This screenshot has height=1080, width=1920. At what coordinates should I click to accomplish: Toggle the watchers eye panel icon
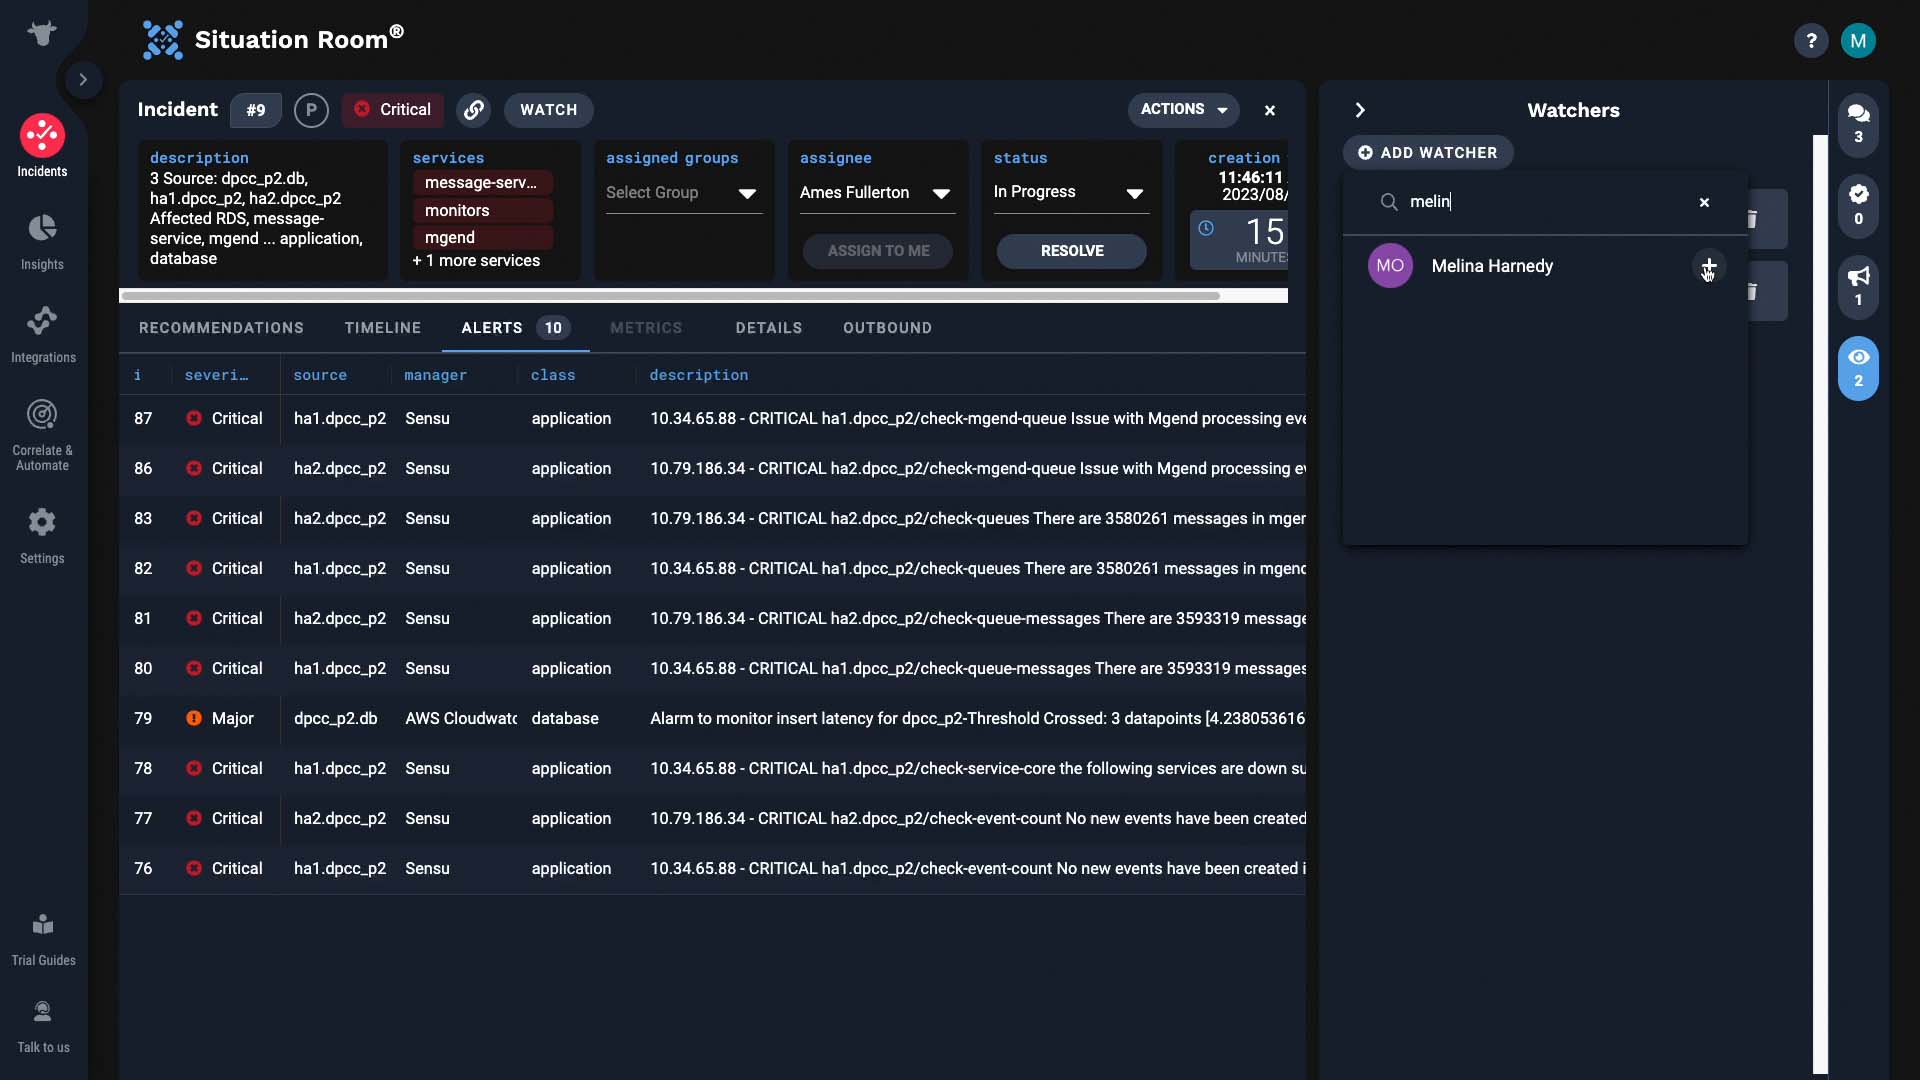tap(1858, 369)
